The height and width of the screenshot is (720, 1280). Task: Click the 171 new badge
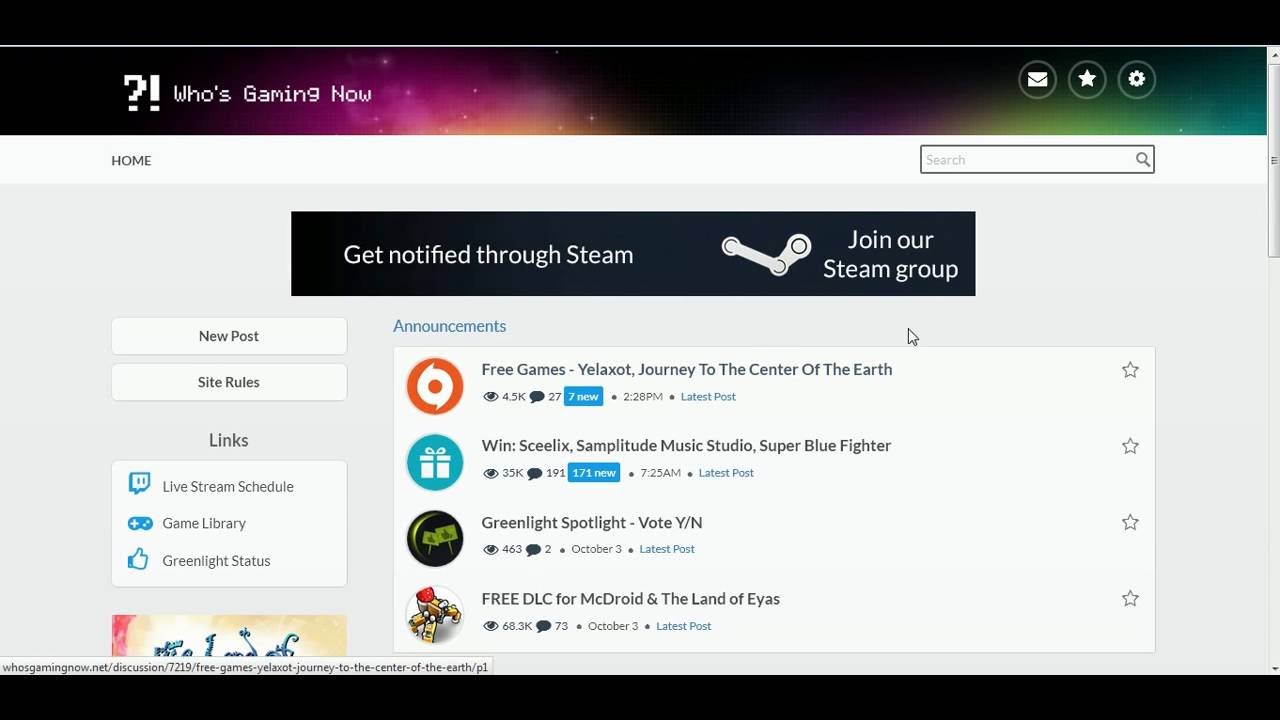(x=594, y=472)
